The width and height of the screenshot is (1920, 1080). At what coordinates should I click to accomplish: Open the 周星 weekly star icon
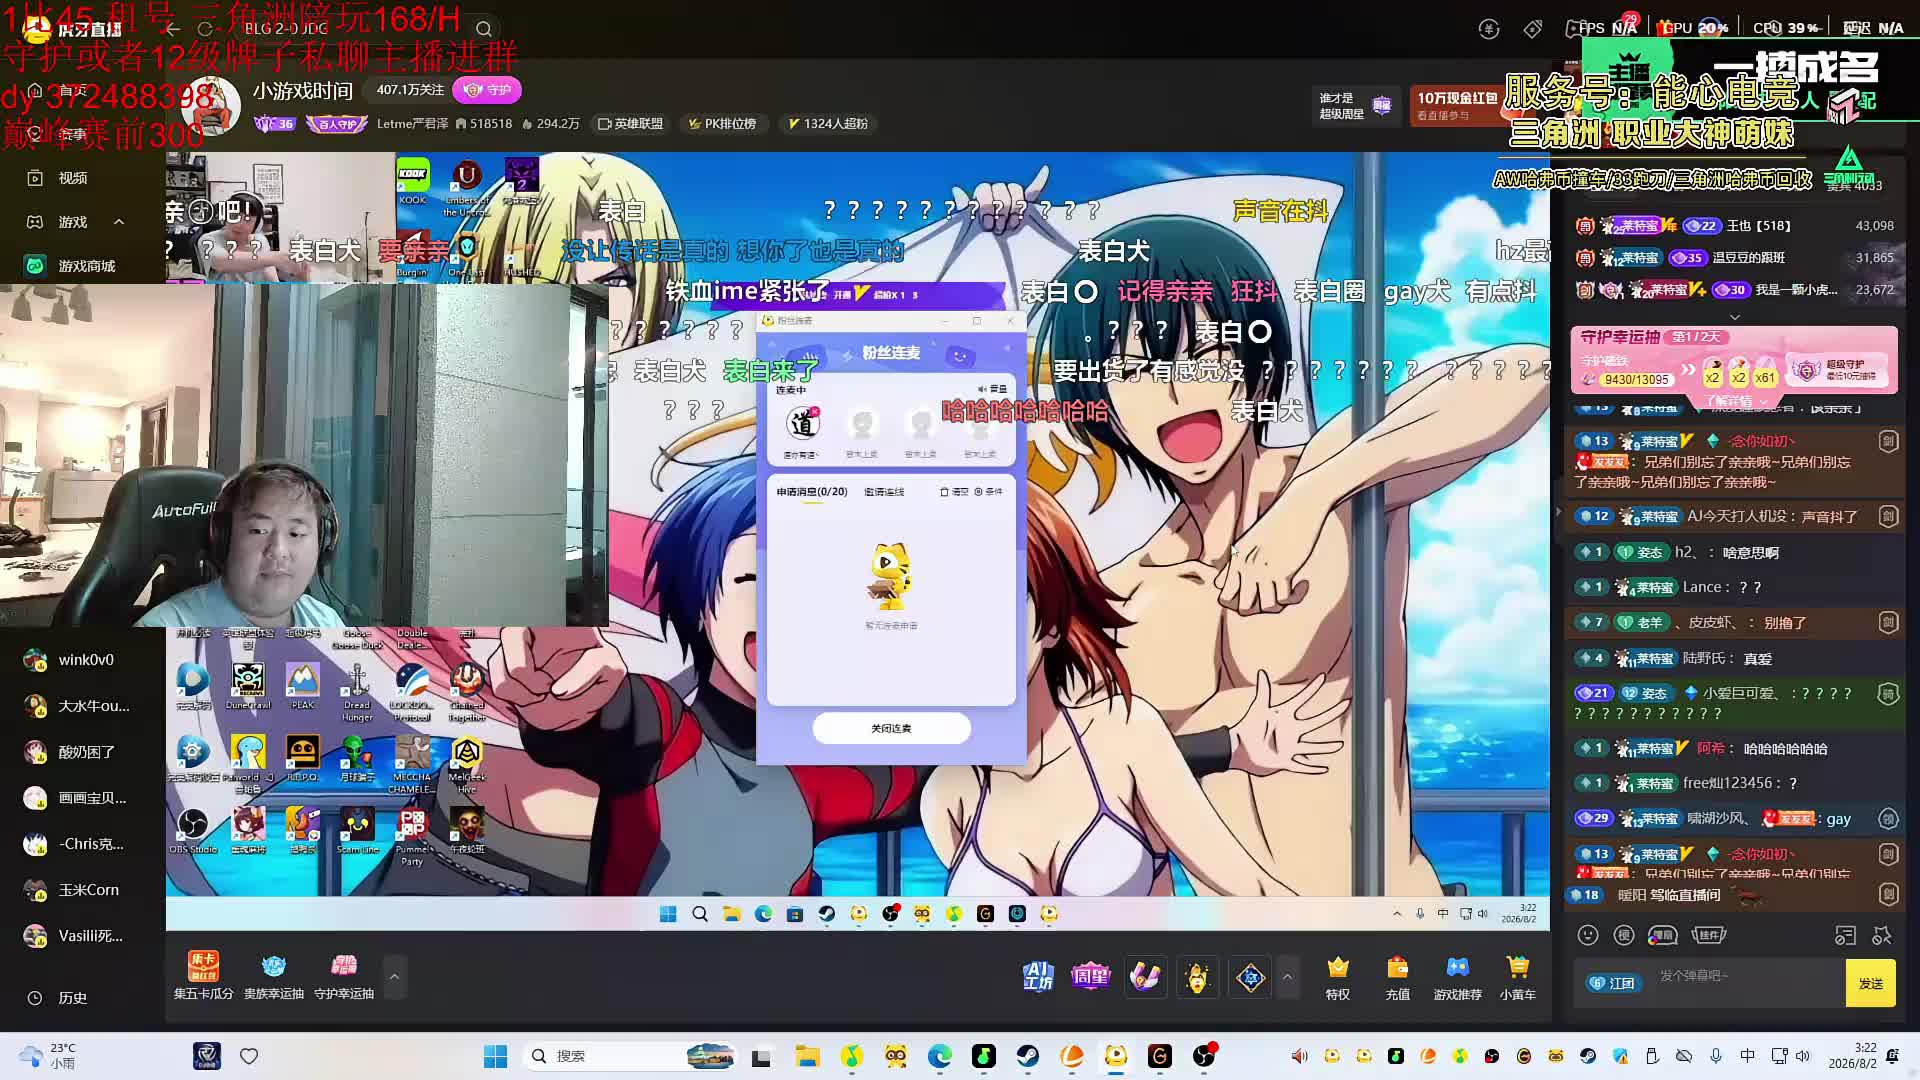click(1090, 977)
